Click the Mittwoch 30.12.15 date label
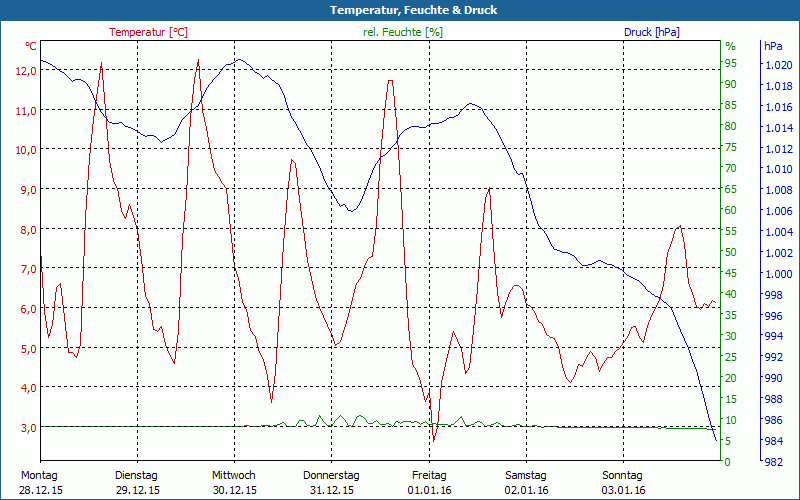The width and height of the screenshot is (800, 500). point(234,483)
